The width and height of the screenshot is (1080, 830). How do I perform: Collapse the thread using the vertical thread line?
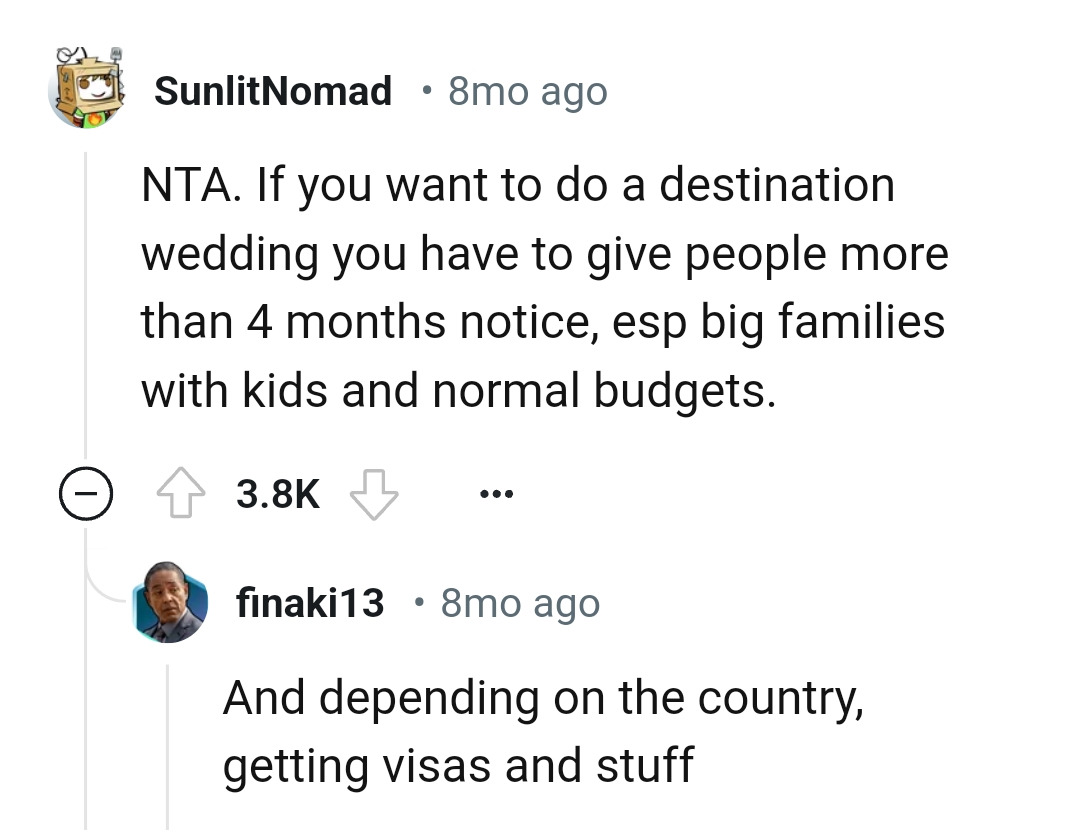[x=84, y=300]
